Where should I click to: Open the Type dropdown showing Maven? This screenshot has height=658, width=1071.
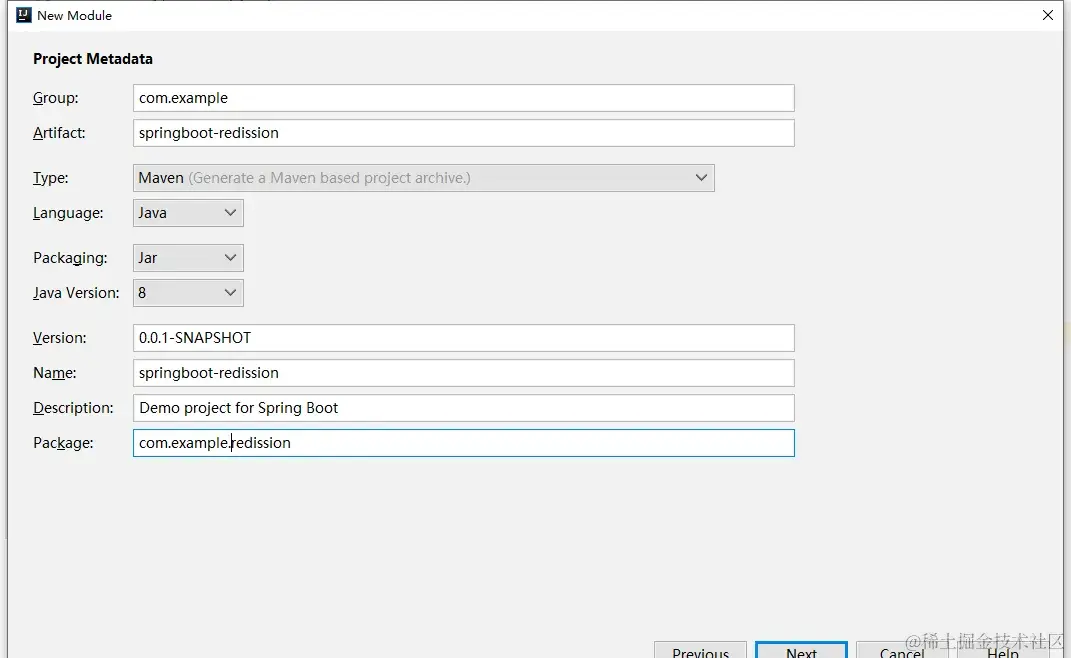click(x=423, y=178)
